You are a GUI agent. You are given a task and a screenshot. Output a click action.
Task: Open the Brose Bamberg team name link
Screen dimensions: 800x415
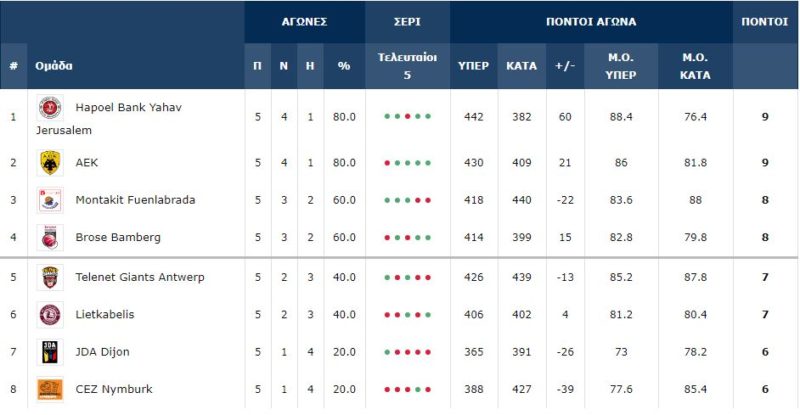[x=118, y=238]
